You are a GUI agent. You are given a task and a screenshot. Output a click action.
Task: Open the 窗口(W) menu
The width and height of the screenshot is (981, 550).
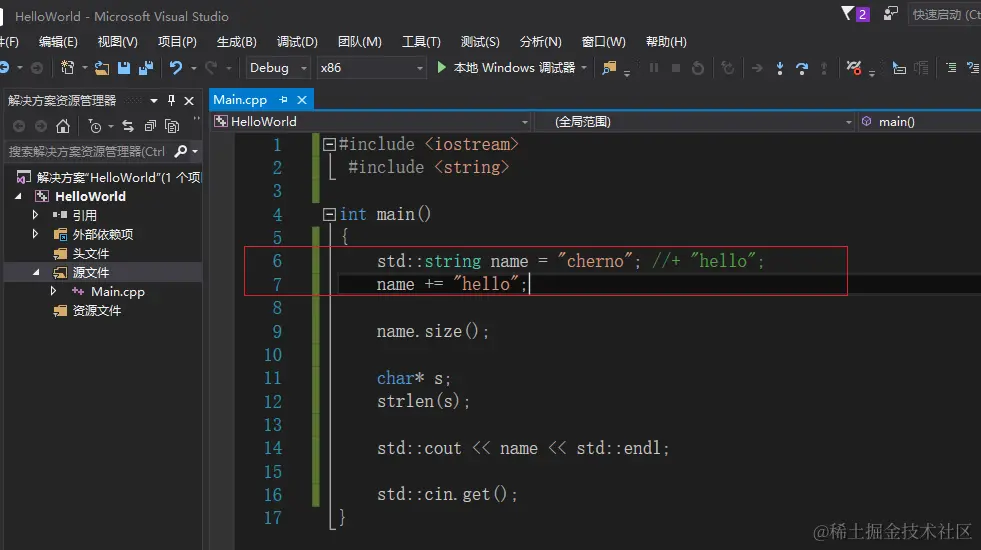click(x=603, y=42)
